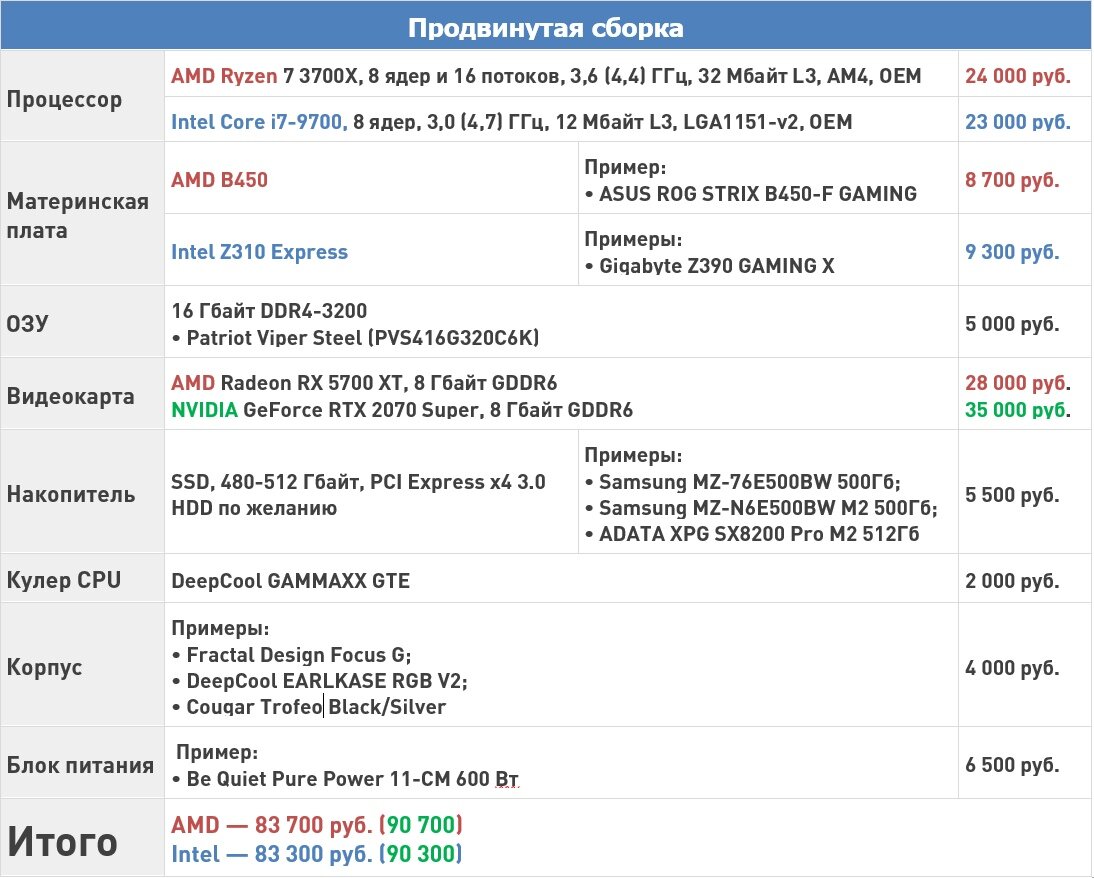Select the 'Видеокарта' row label
The height and width of the screenshot is (878, 1094).
(70, 396)
